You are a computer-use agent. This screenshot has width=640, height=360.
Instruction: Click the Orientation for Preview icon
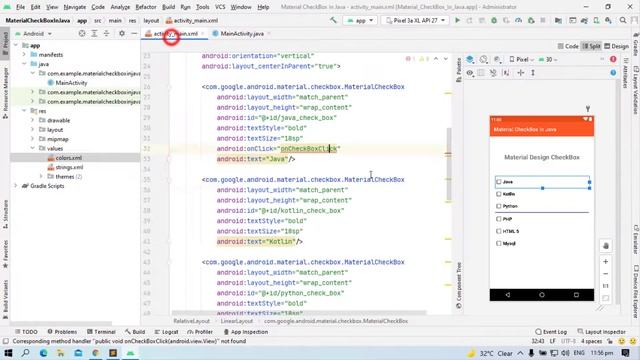(484, 60)
